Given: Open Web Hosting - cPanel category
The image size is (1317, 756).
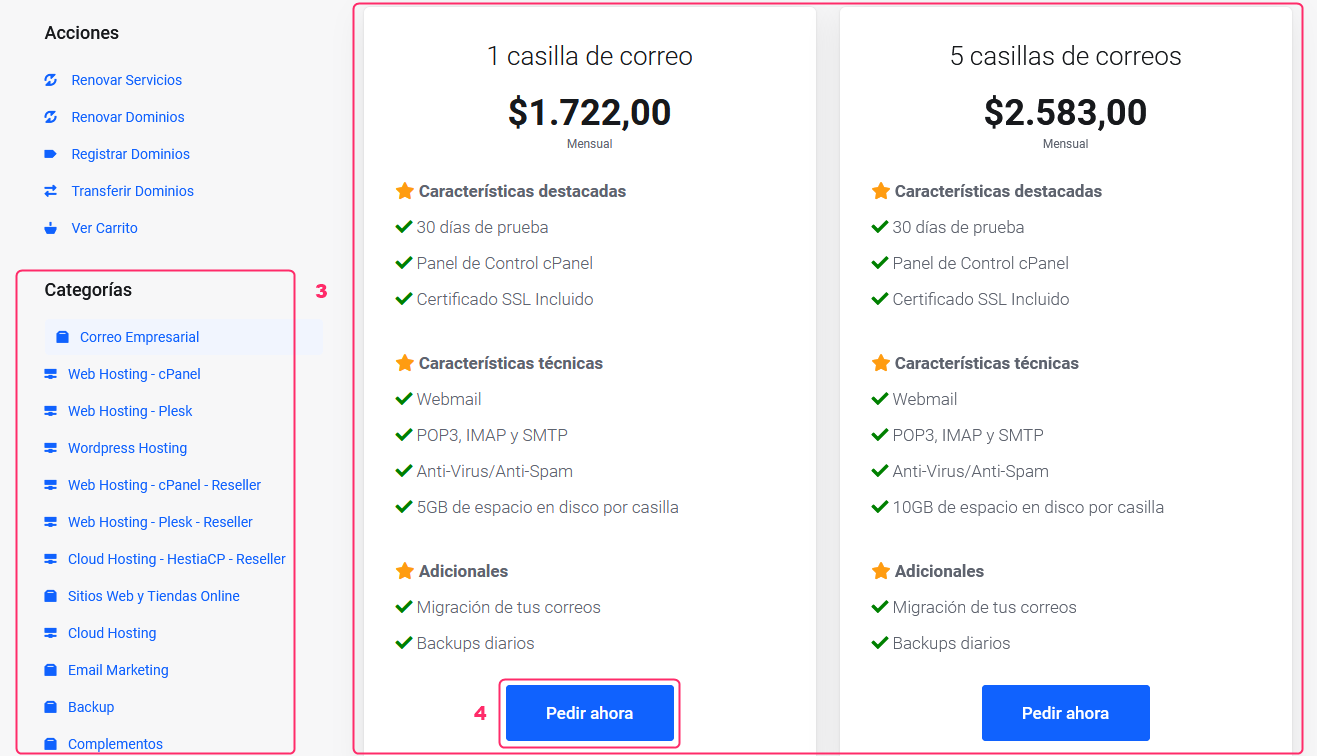Looking at the screenshot, I should (134, 374).
